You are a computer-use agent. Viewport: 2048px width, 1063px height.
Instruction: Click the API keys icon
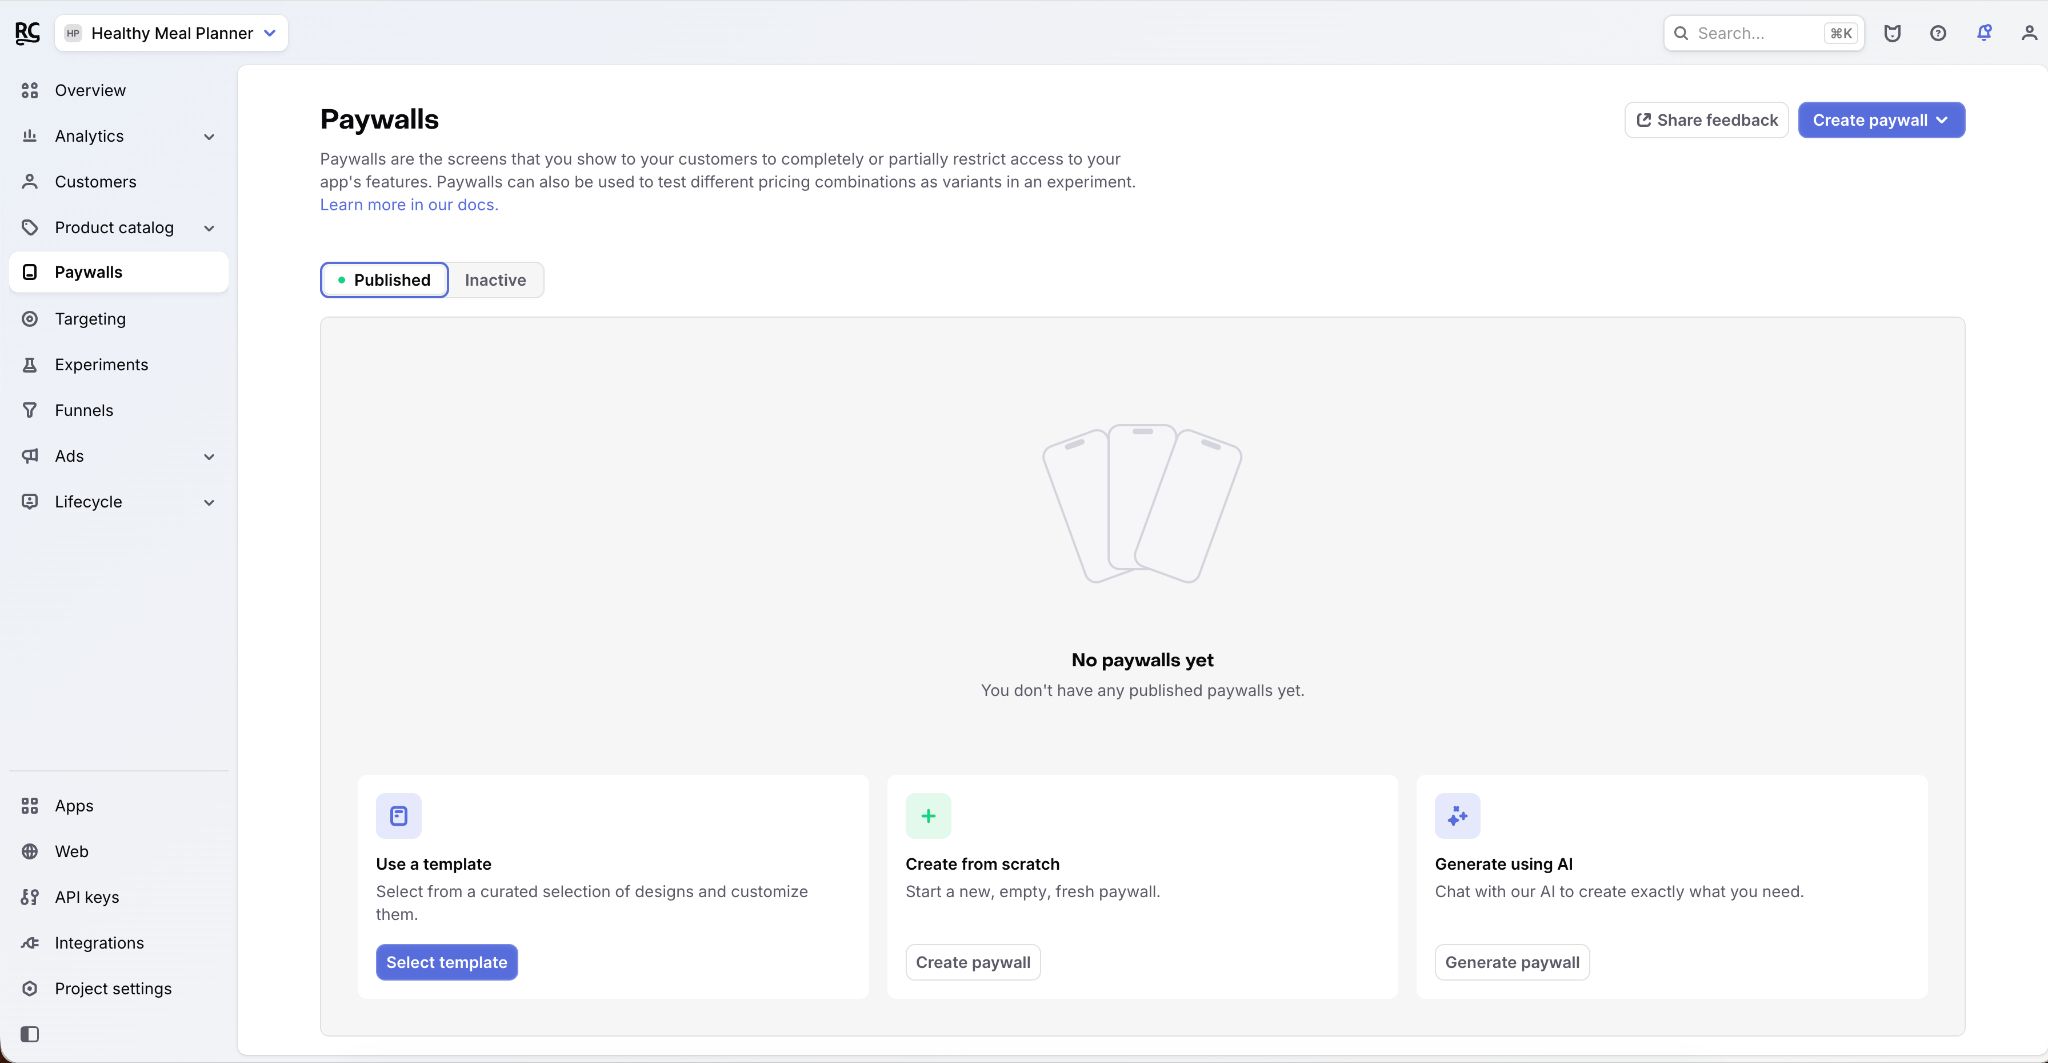30,897
